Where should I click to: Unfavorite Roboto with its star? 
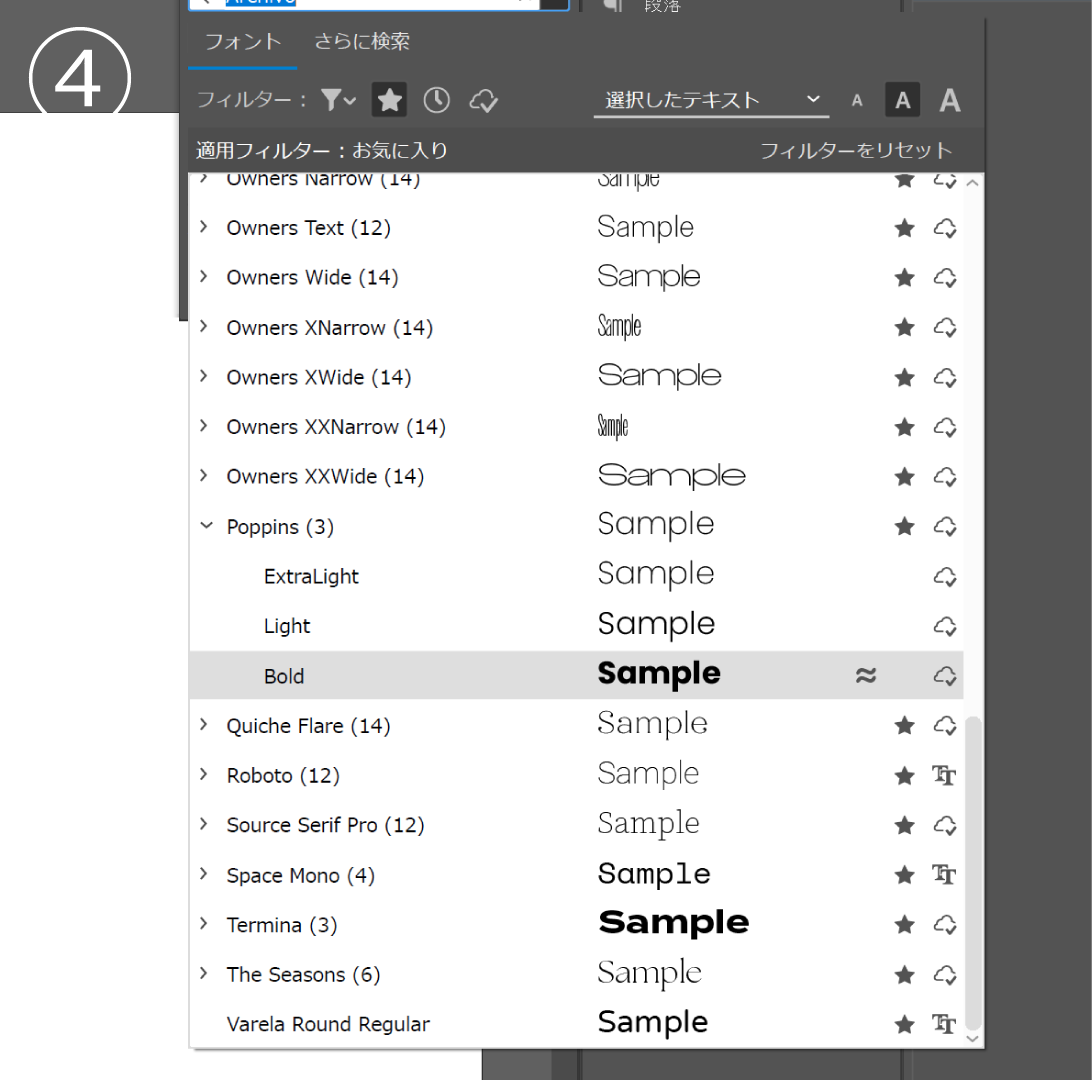[x=905, y=776]
